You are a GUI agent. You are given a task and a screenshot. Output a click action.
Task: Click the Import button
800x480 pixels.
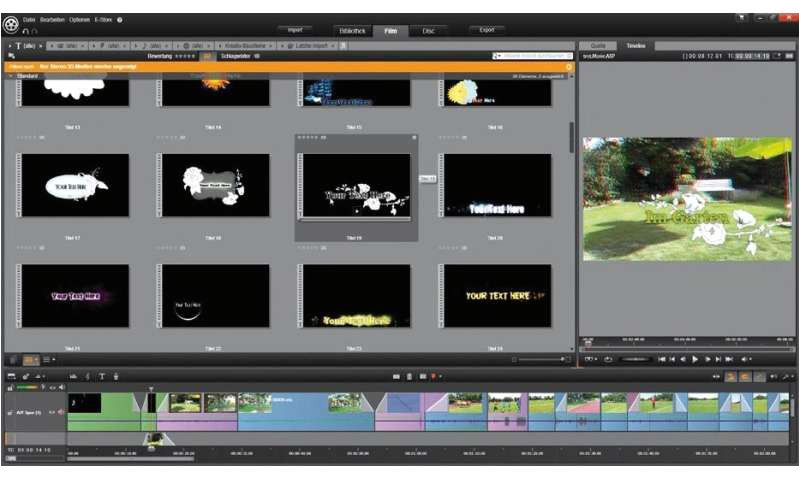click(295, 30)
